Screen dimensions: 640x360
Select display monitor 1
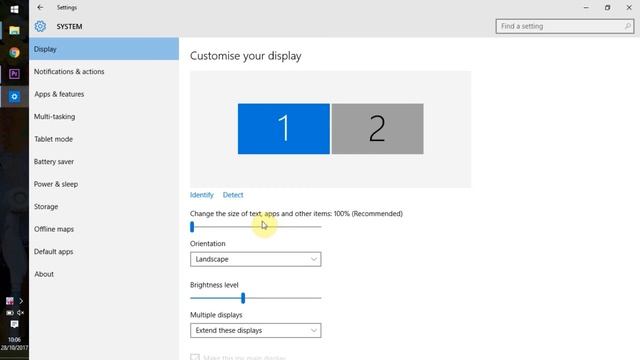284,129
